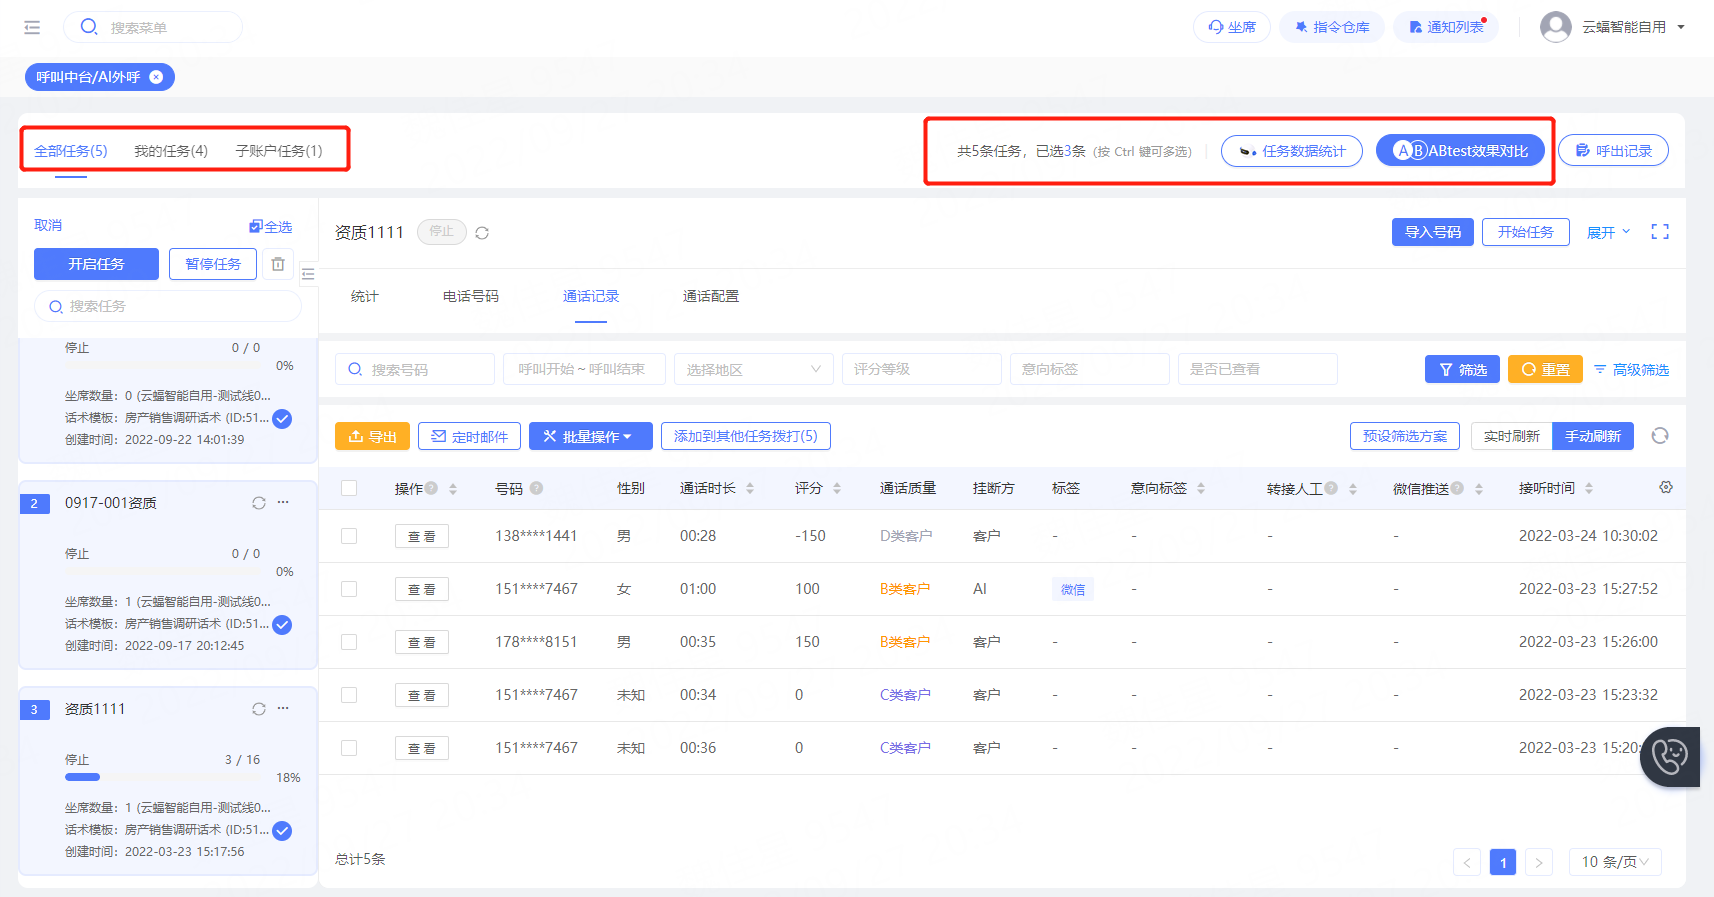1714x897 pixels.
Task: Open 高级筛选 advanced filter
Action: [x=1631, y=369]
